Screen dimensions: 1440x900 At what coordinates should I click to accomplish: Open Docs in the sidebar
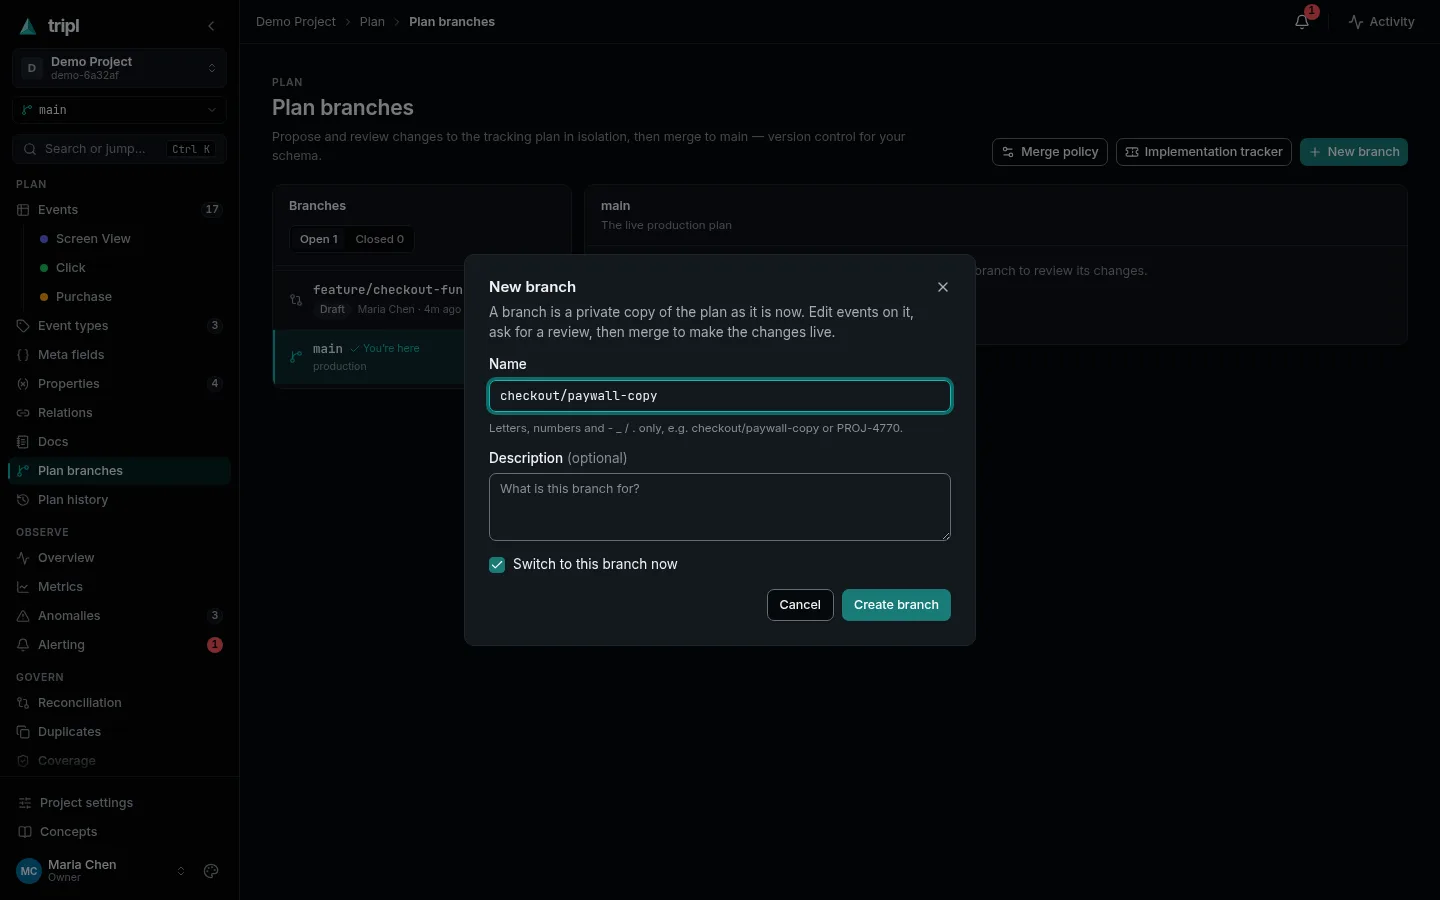[x=120, y=442]
